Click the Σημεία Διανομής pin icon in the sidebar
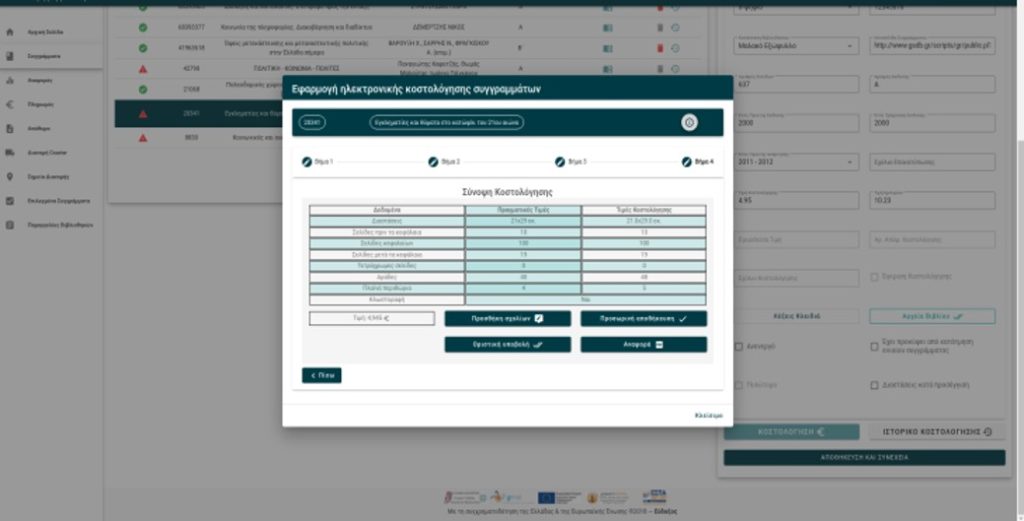 click(10, 177)
